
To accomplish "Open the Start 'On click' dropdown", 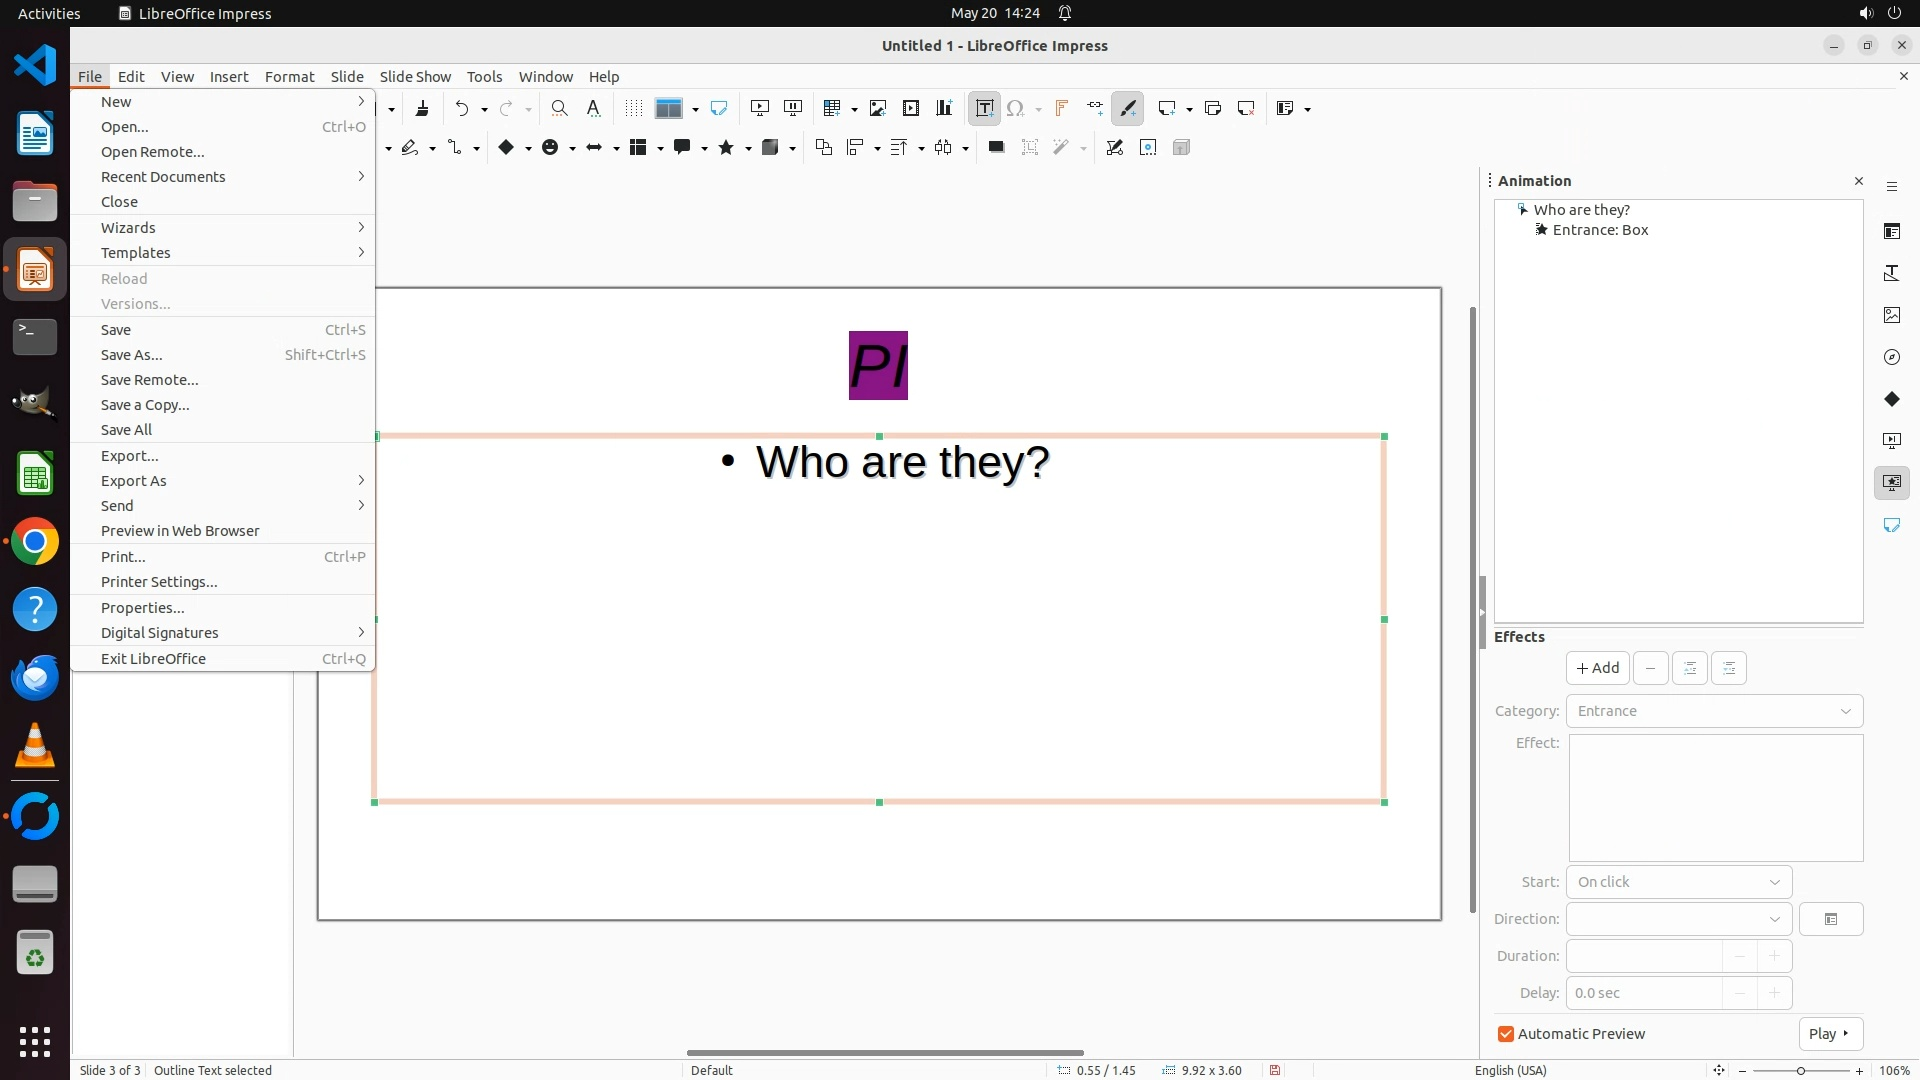I will 1678,882.
